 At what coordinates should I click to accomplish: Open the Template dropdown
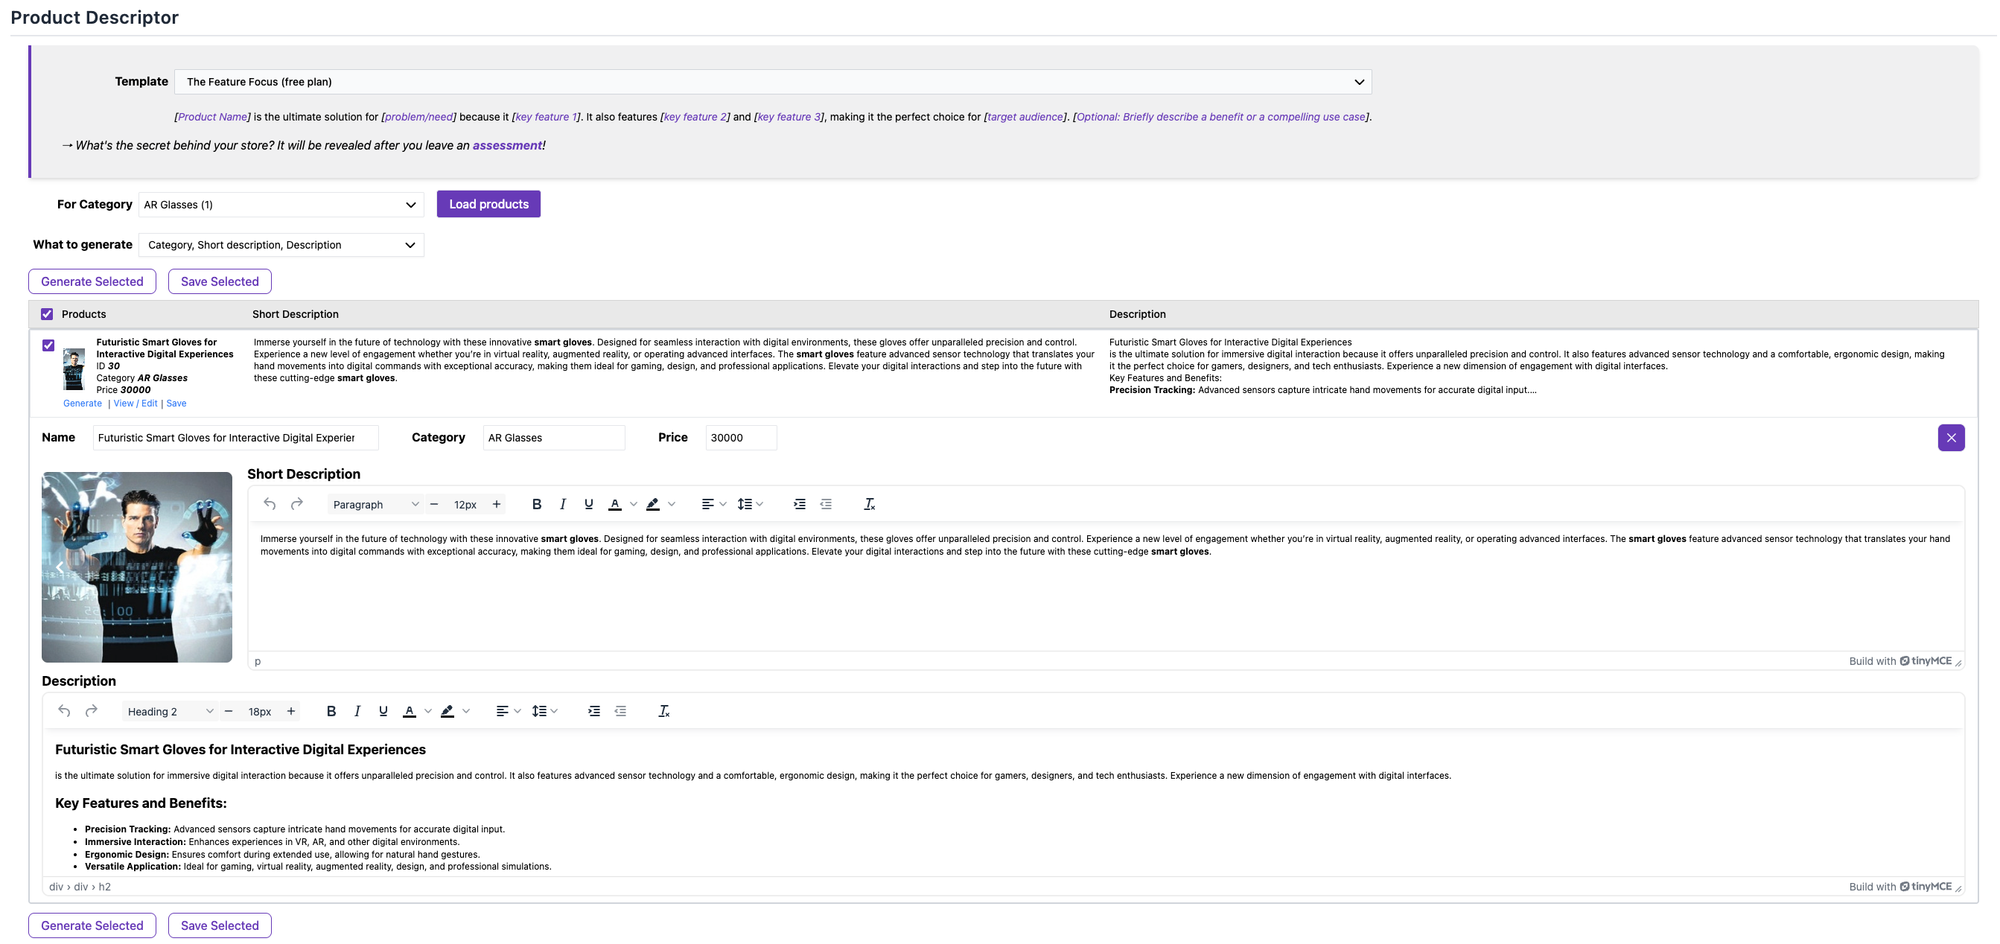tap(772, 82)
